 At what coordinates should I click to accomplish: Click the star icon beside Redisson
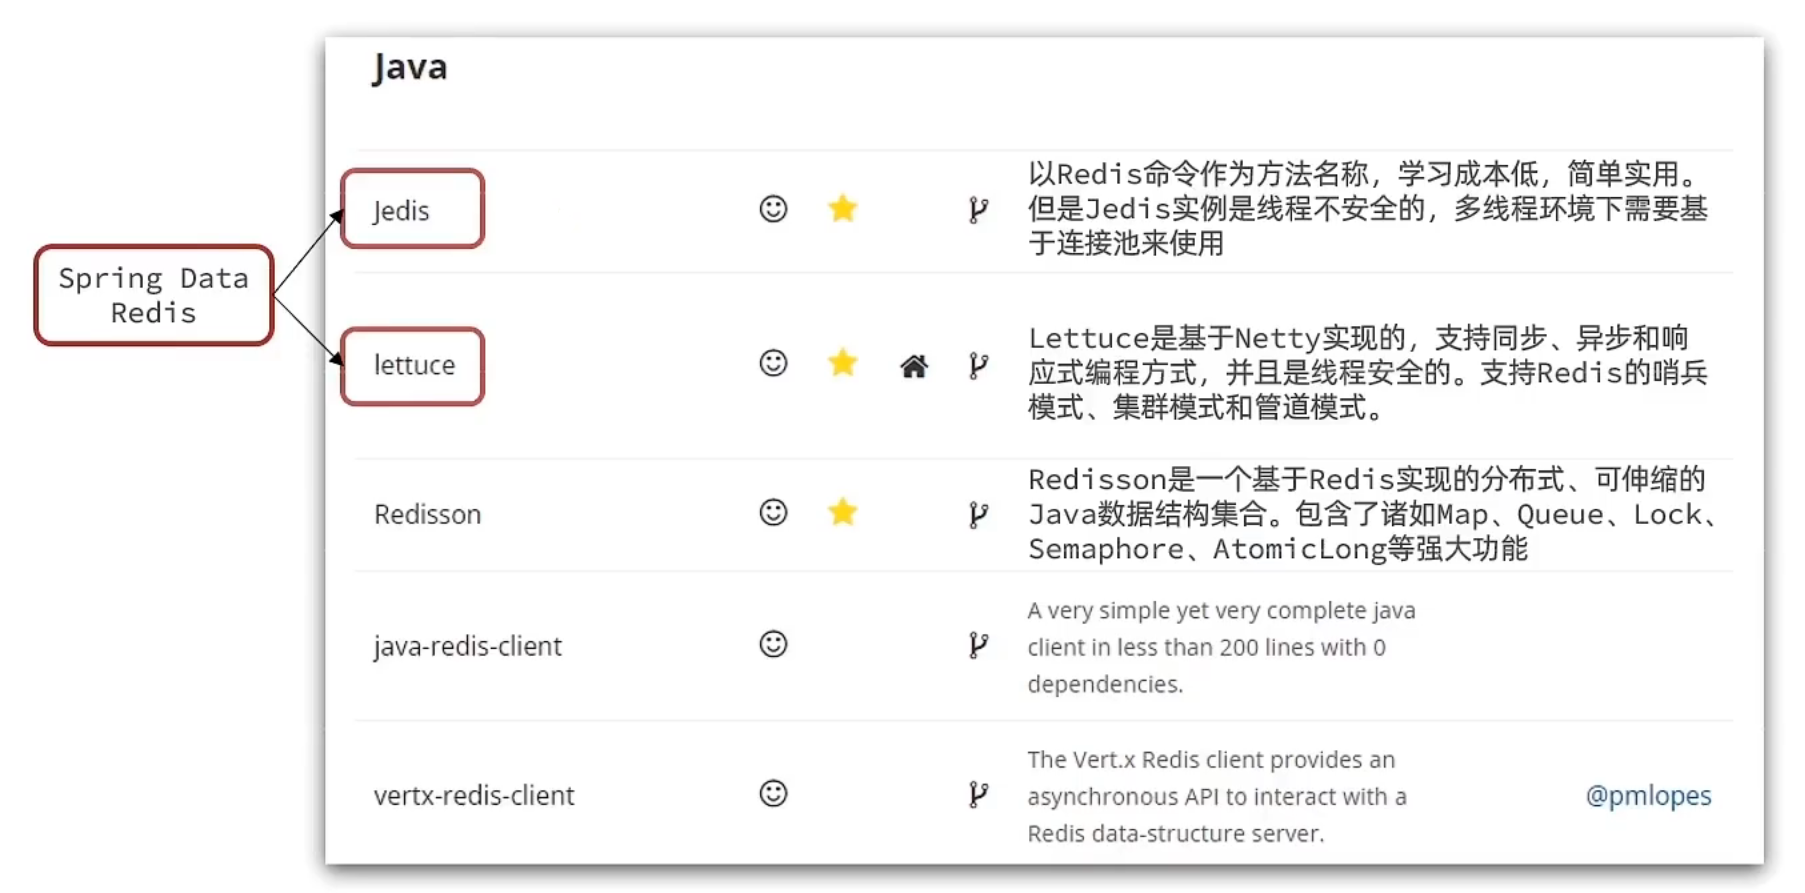pos(843,513)
